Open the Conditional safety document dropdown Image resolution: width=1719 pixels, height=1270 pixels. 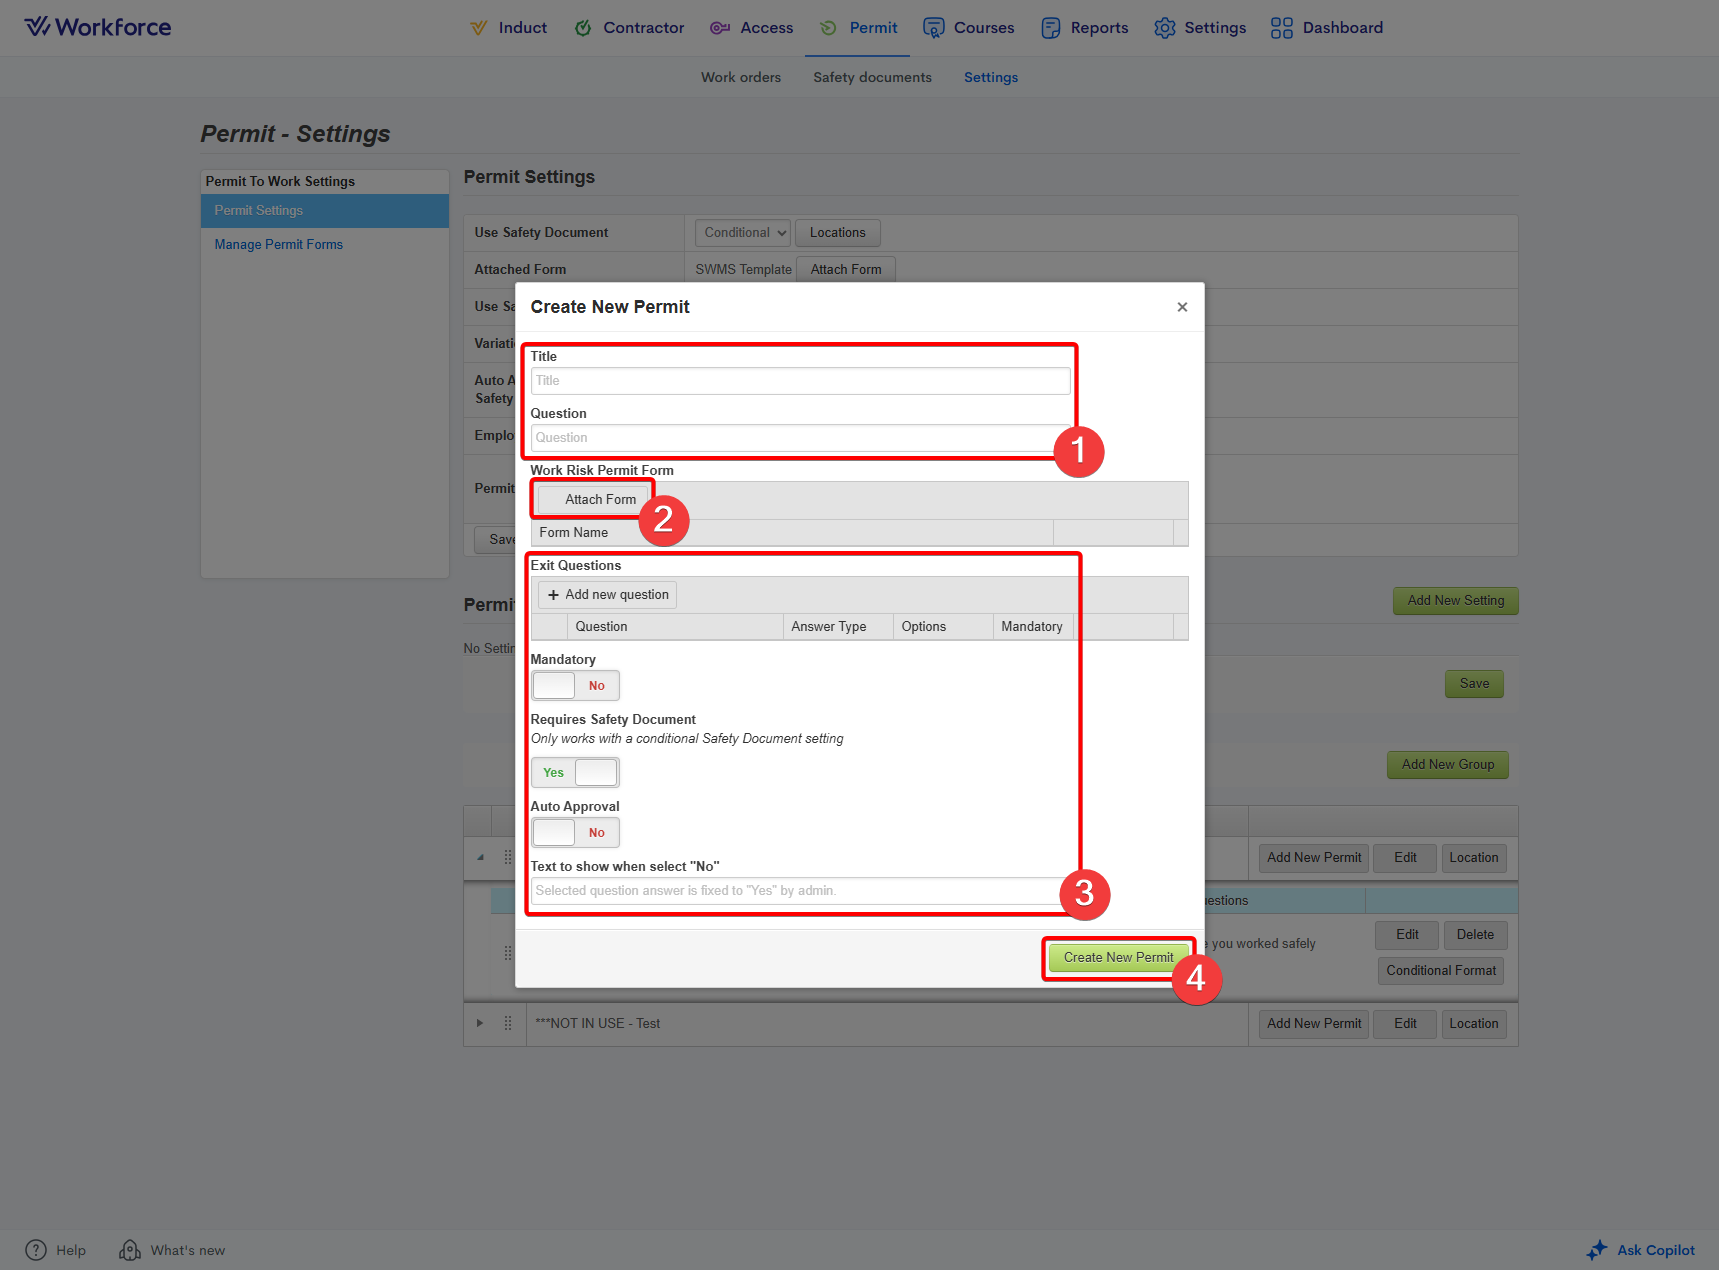[743, 233]
